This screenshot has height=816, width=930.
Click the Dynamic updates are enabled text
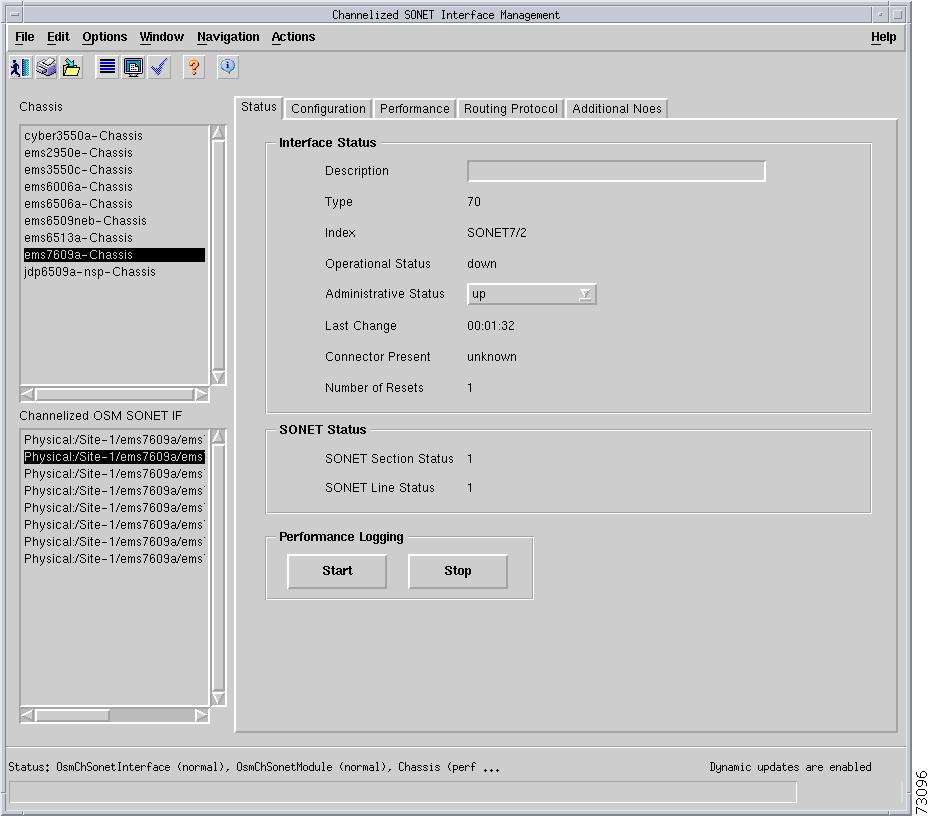click(790, 767)
